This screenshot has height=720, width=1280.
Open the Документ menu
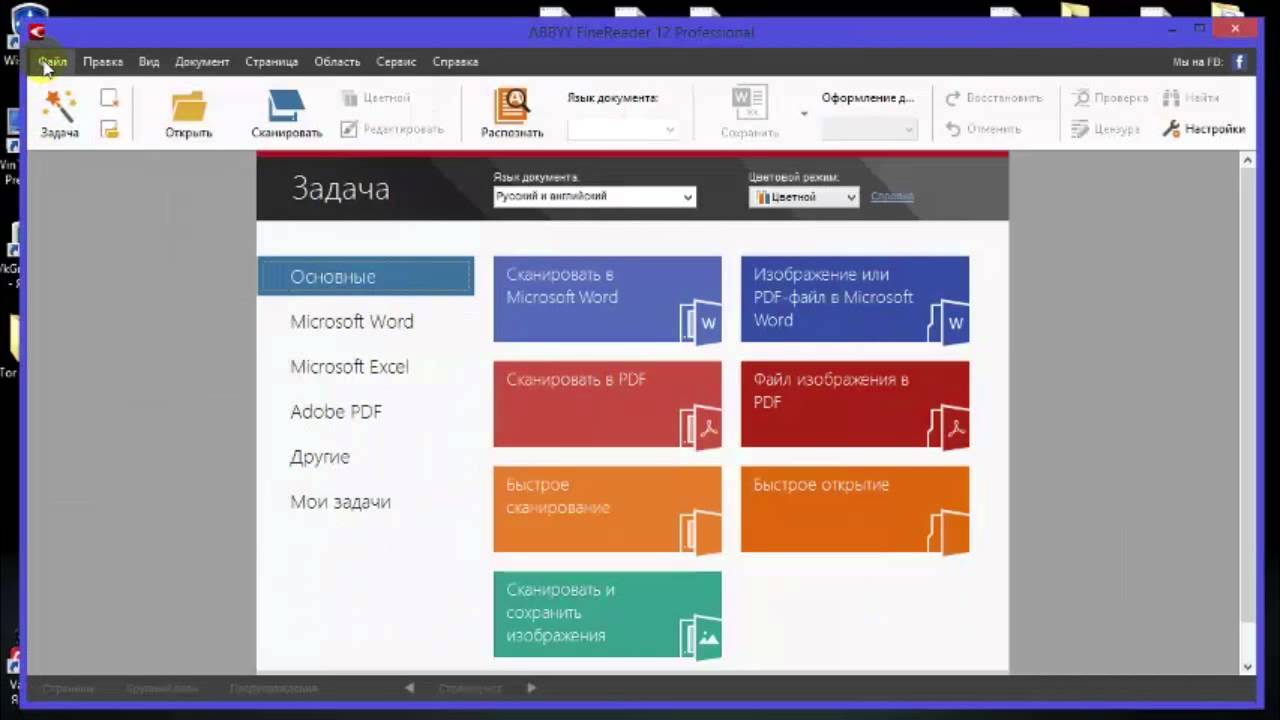tap(202, 62)
